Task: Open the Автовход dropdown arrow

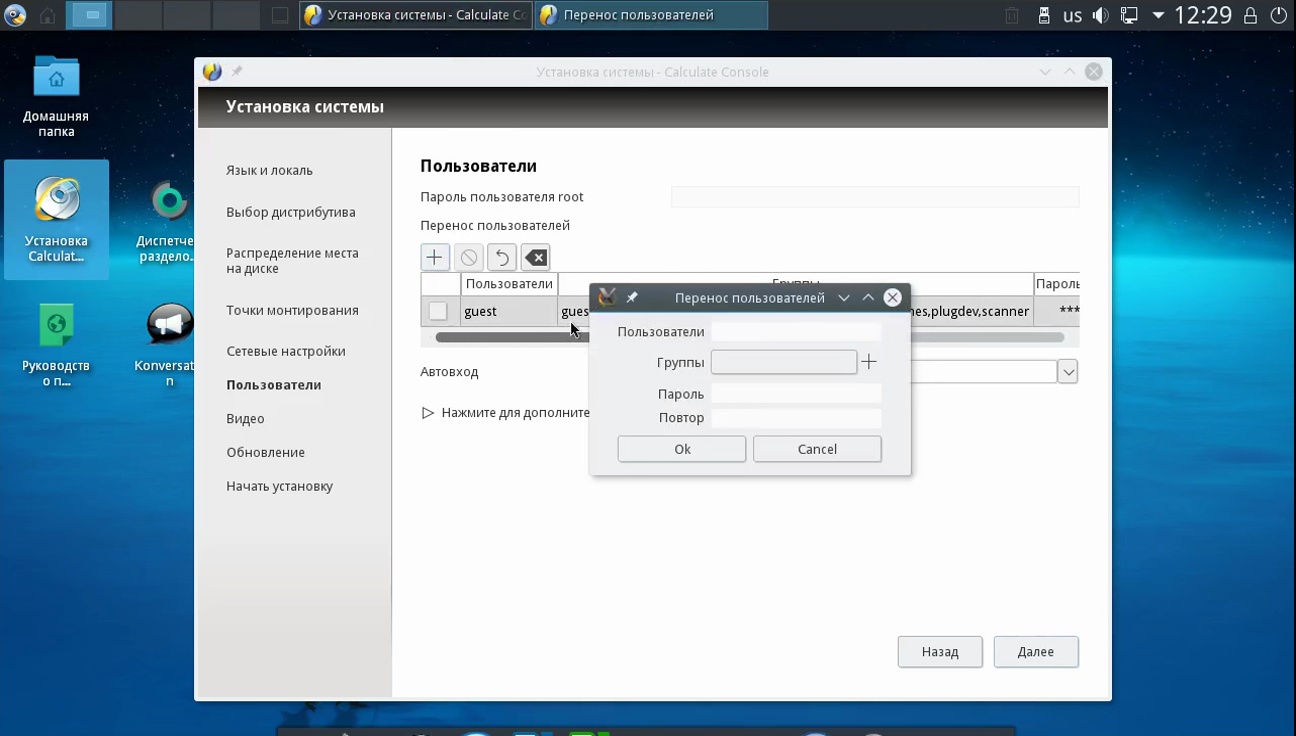Action: [1068, 372]
